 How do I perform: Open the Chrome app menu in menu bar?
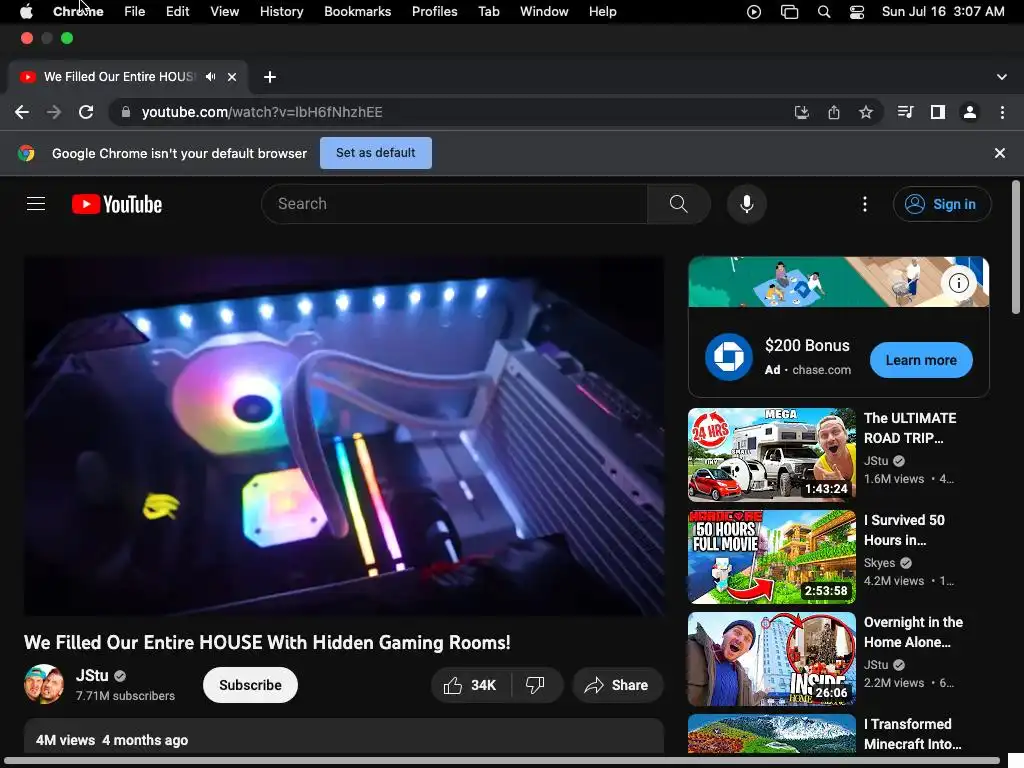click(78, 11)
